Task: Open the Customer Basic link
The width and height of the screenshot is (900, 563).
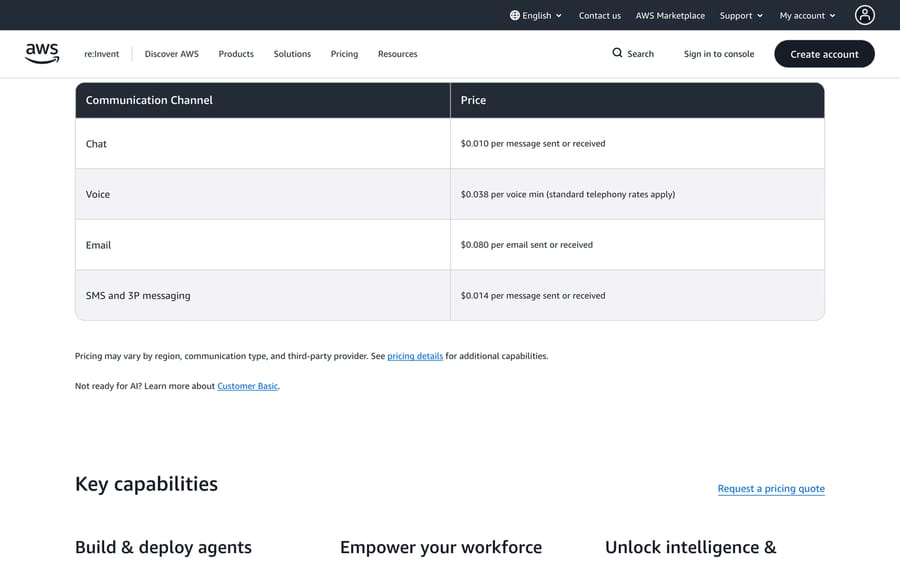Action: [247, 386]
